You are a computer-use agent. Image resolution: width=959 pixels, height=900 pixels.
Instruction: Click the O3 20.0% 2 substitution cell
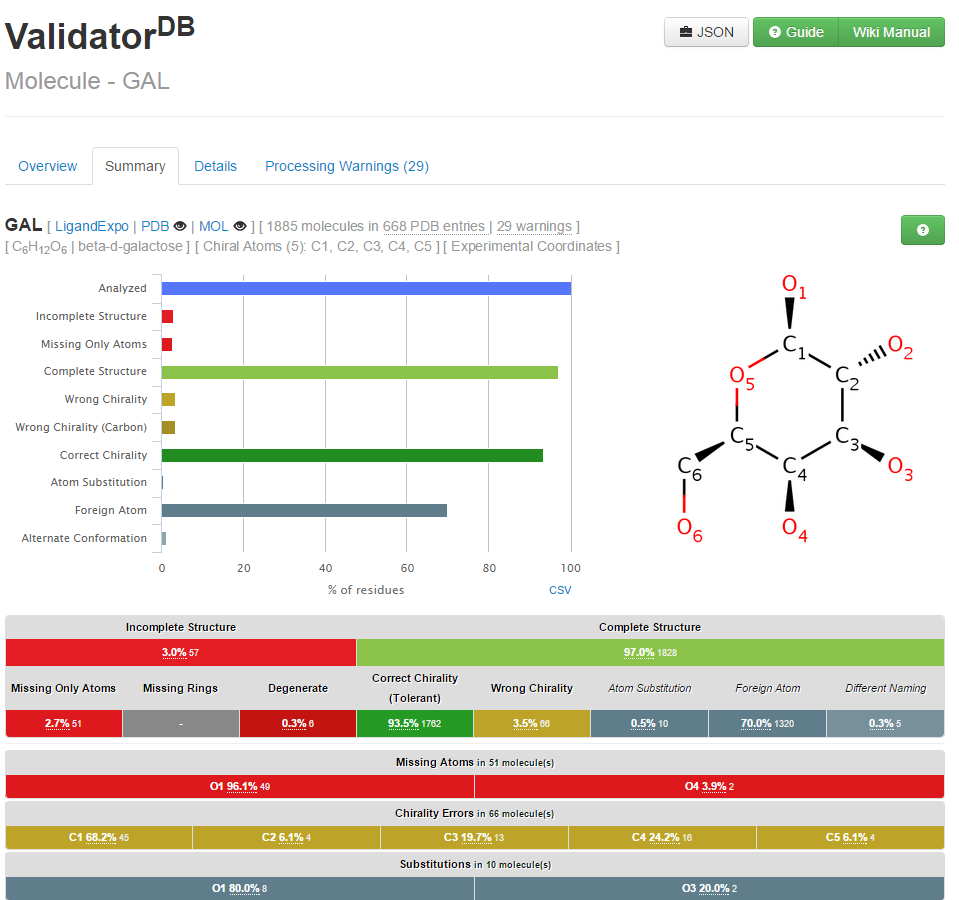tap(709, 888)
